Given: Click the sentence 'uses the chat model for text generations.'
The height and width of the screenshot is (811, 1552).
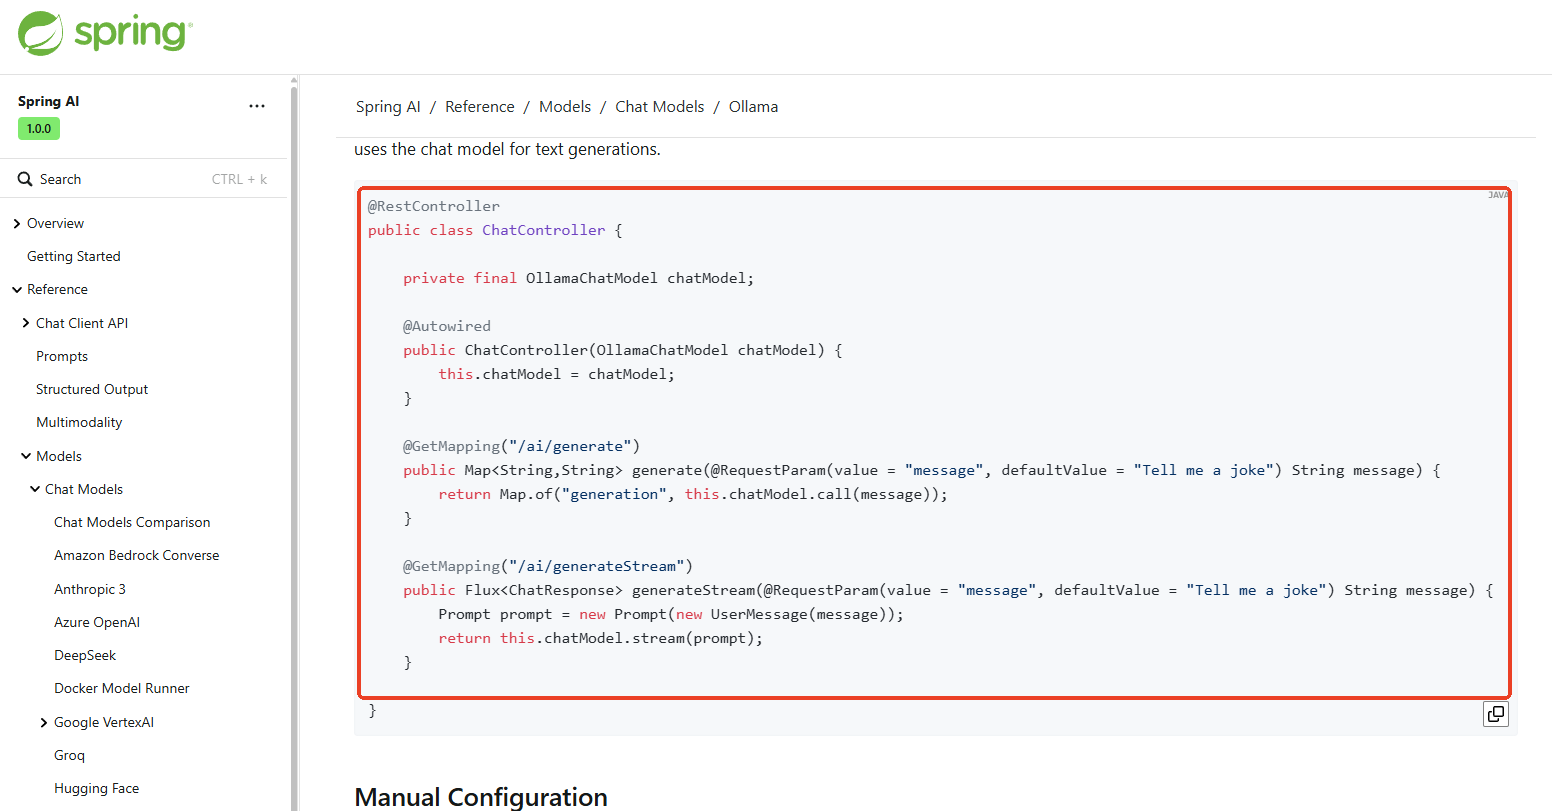Looking at the screenshot, I should [507, 149].
